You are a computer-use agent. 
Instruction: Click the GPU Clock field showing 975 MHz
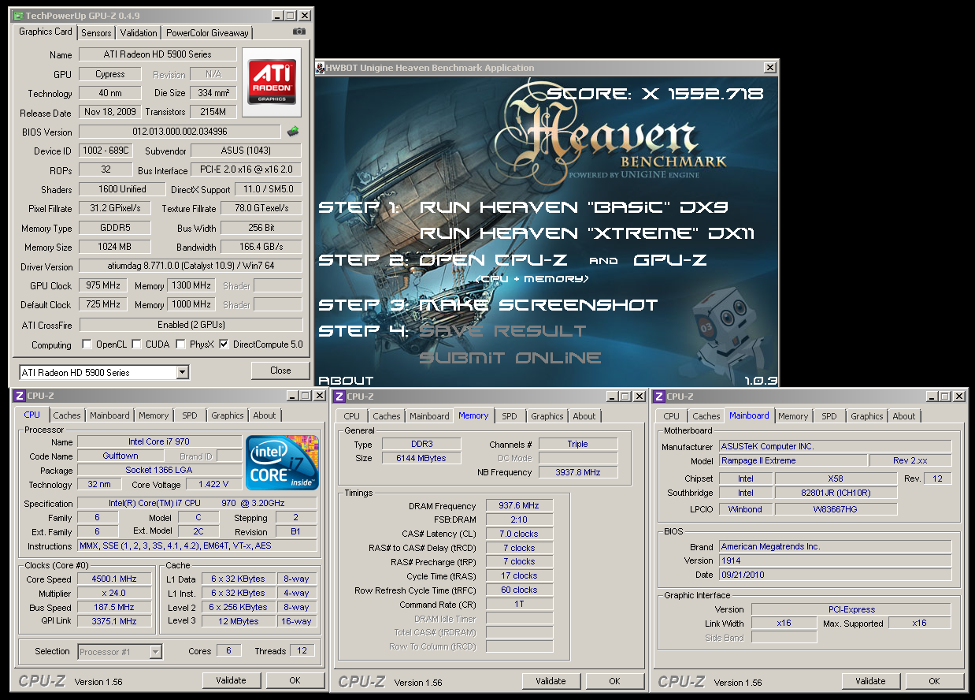(103, 285)
